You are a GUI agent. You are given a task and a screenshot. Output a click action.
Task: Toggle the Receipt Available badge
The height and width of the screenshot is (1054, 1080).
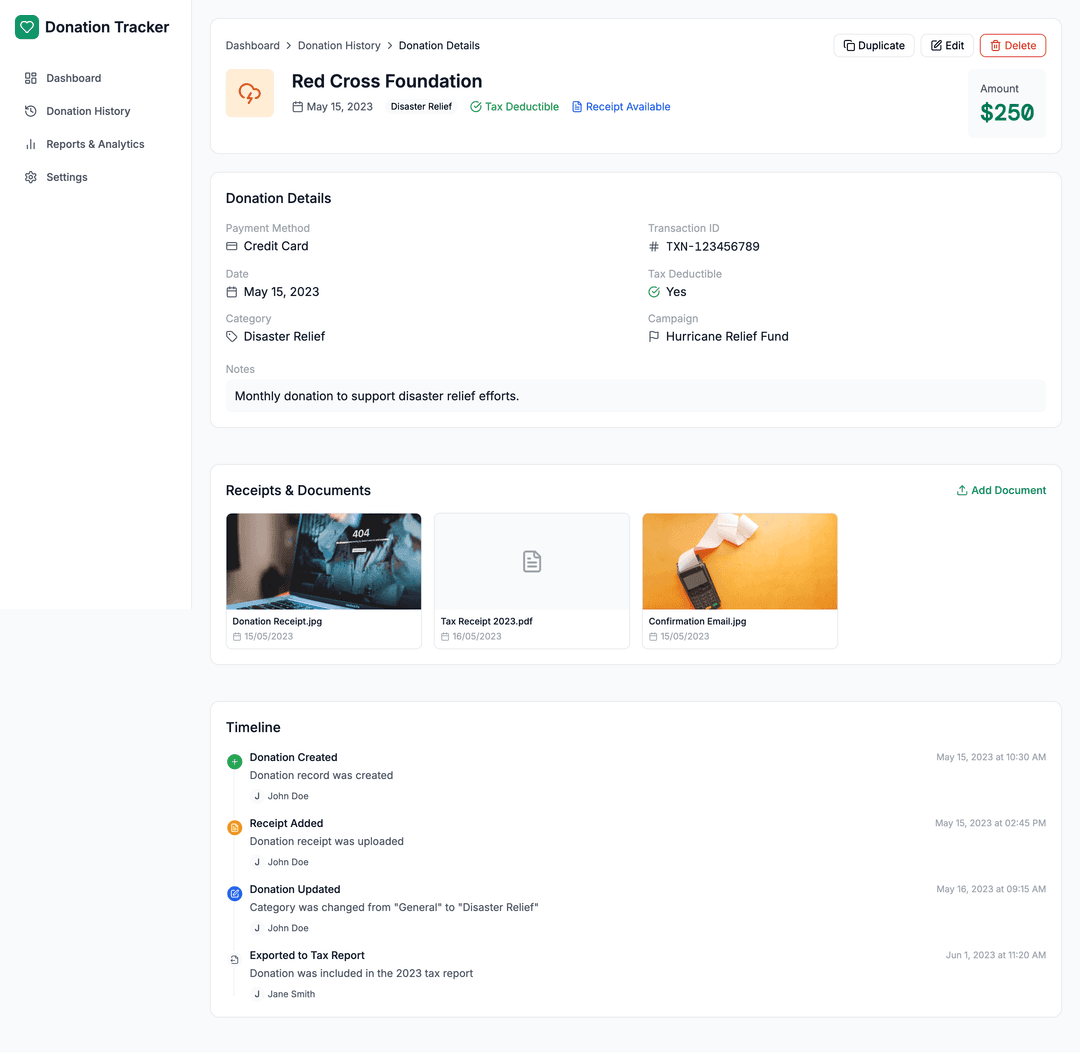[x=620, y=106]
